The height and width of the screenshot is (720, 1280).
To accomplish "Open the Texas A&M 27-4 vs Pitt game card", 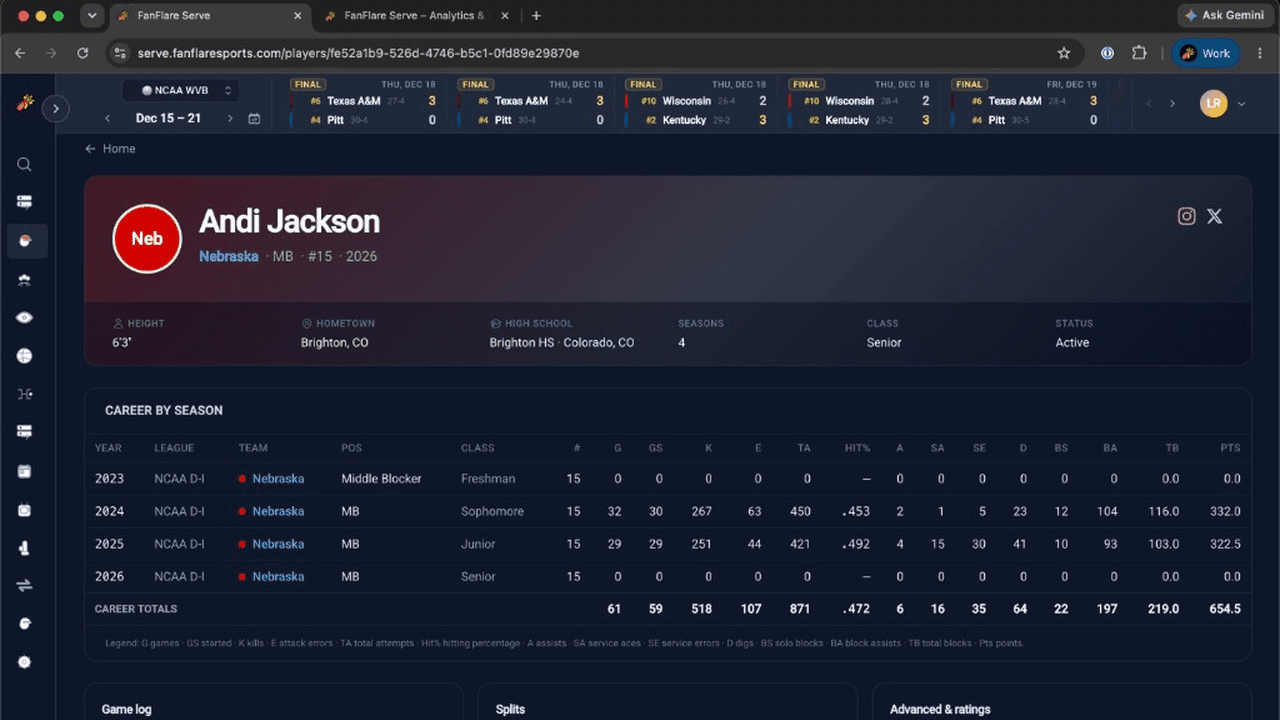I will [364, 104].
